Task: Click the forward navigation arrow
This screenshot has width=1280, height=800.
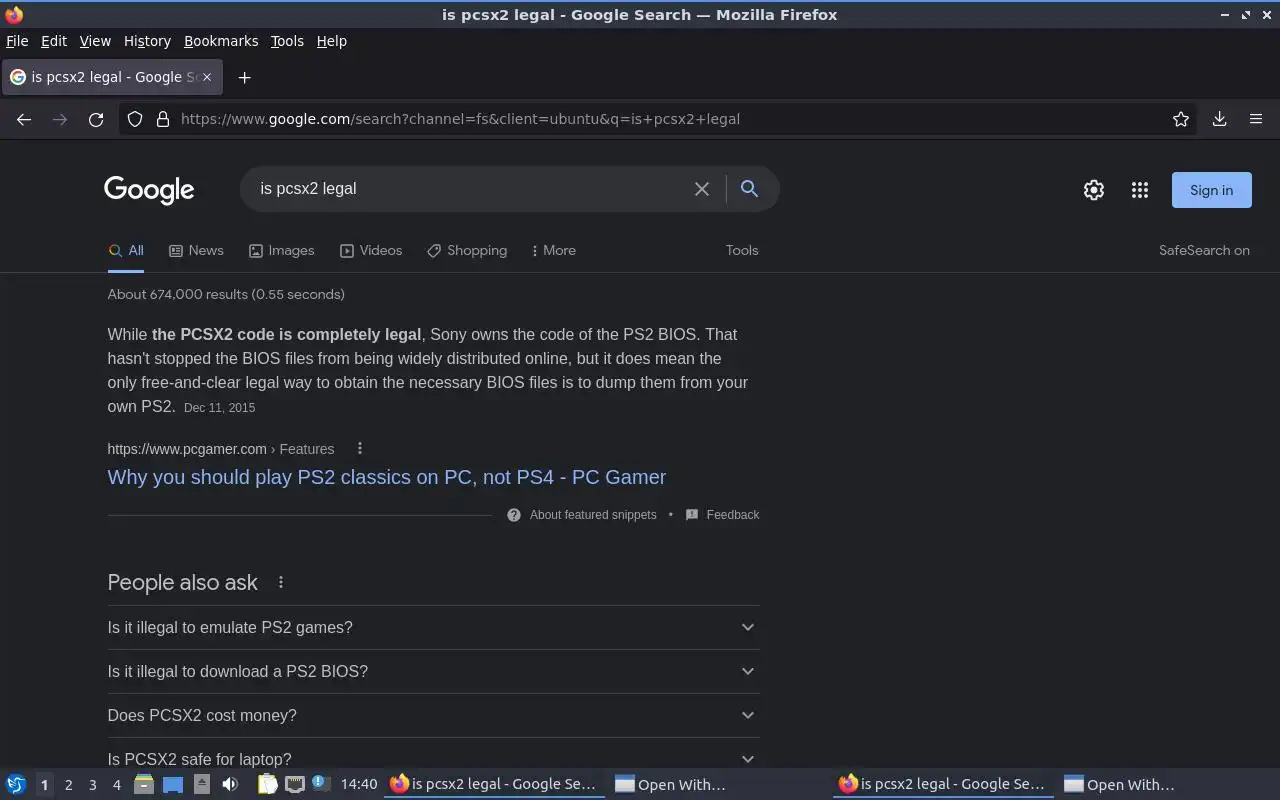Action: (x=60, y=119)
